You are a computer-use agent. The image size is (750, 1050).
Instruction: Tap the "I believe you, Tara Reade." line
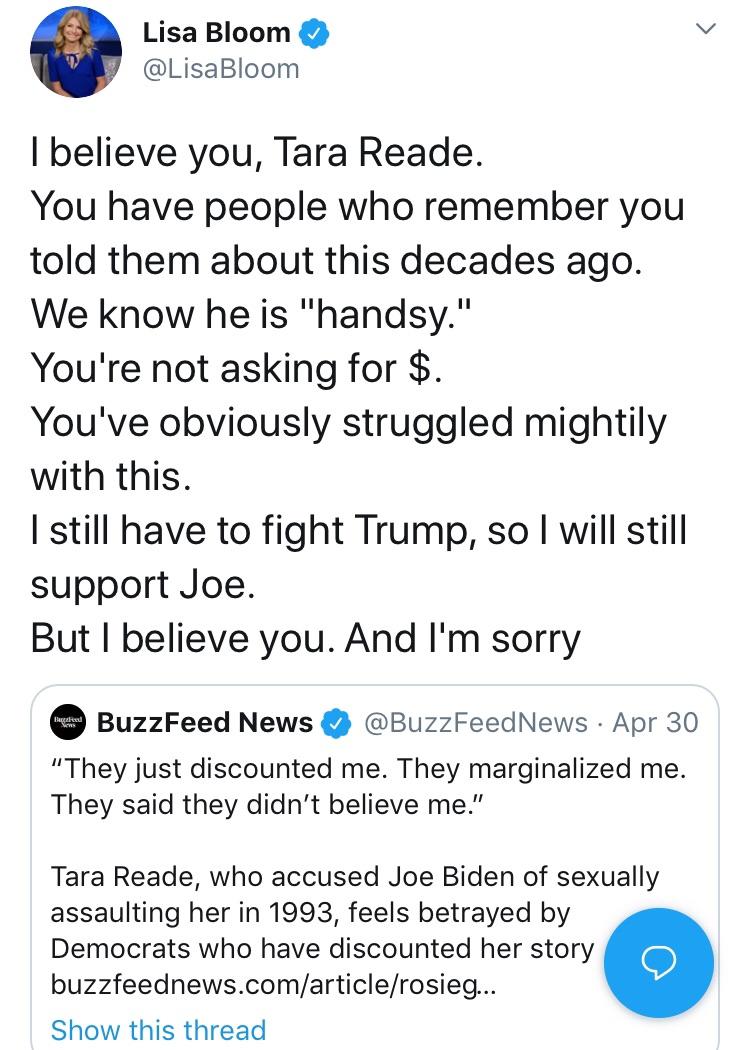pos(257,153)
